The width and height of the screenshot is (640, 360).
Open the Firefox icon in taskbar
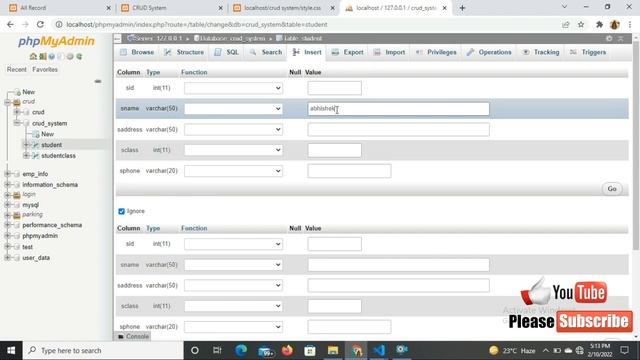pos(287,350)
